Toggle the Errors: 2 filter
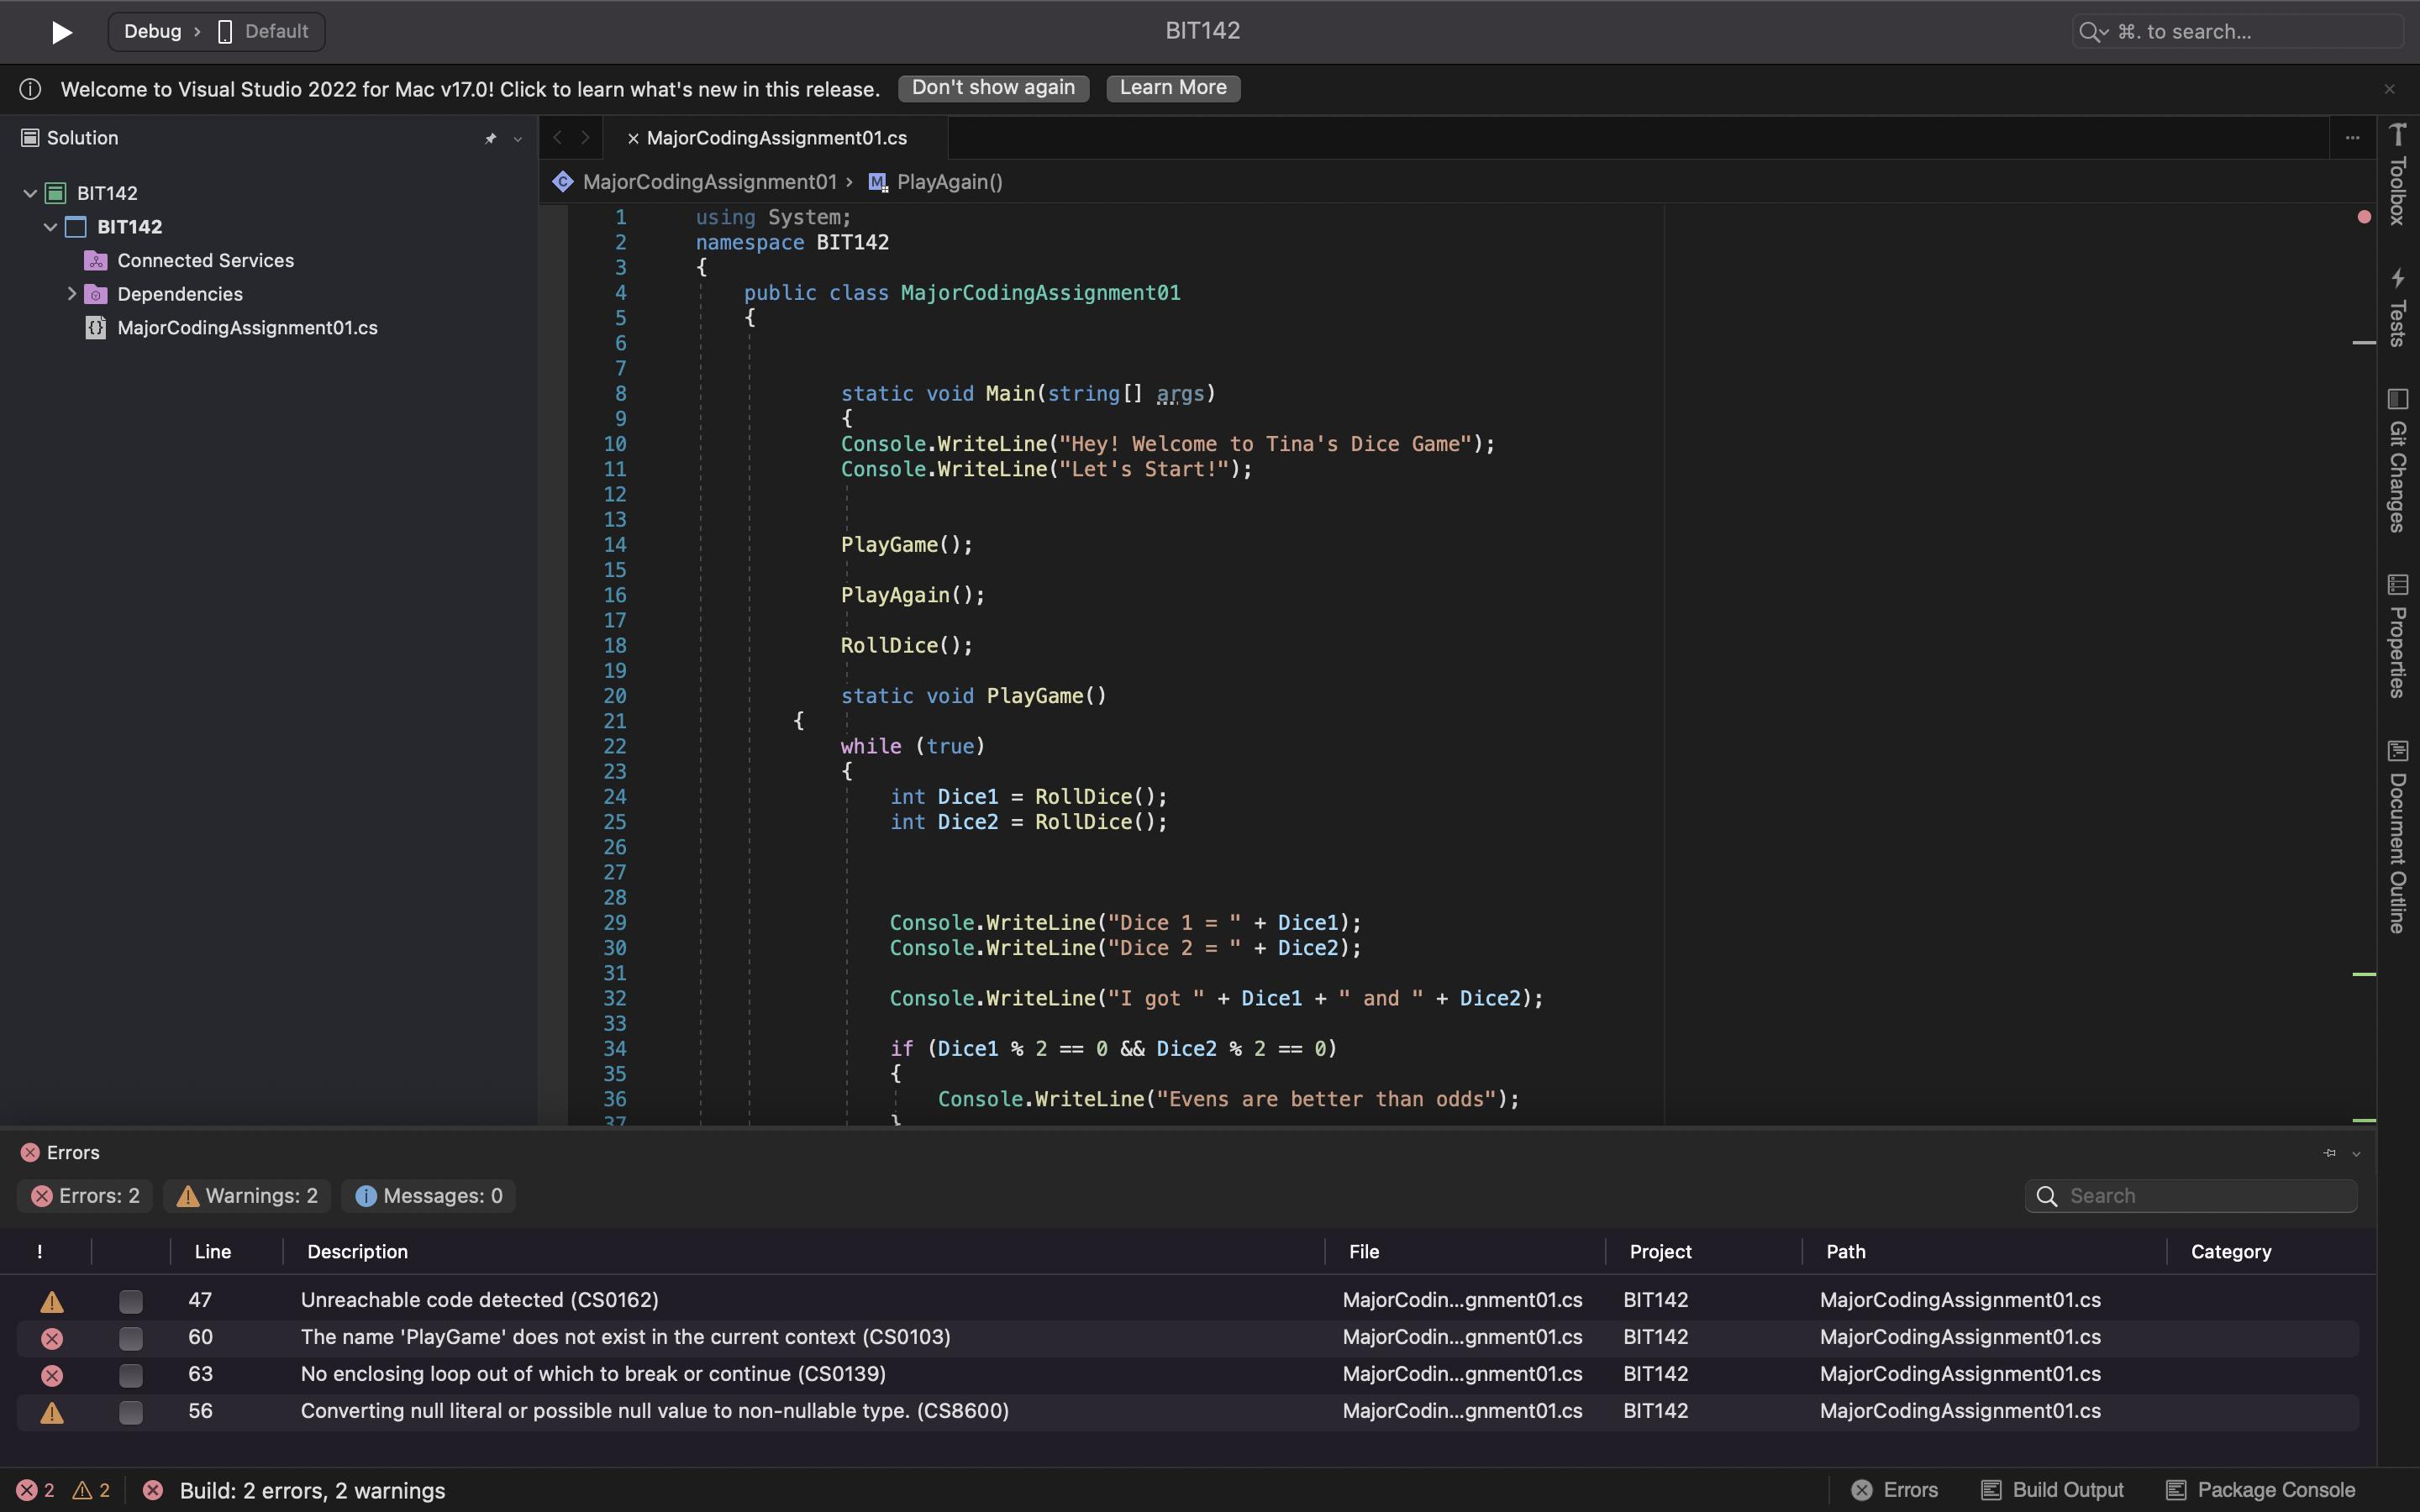2420x1512 pixels. click(85, 1196)
